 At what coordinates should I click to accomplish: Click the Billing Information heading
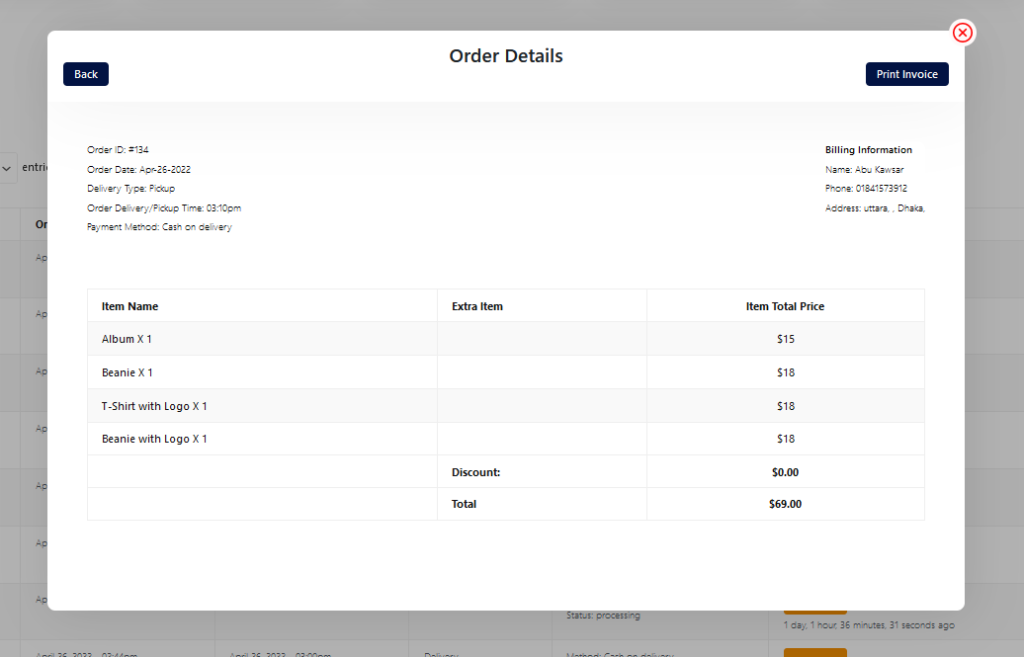[868, 150]
